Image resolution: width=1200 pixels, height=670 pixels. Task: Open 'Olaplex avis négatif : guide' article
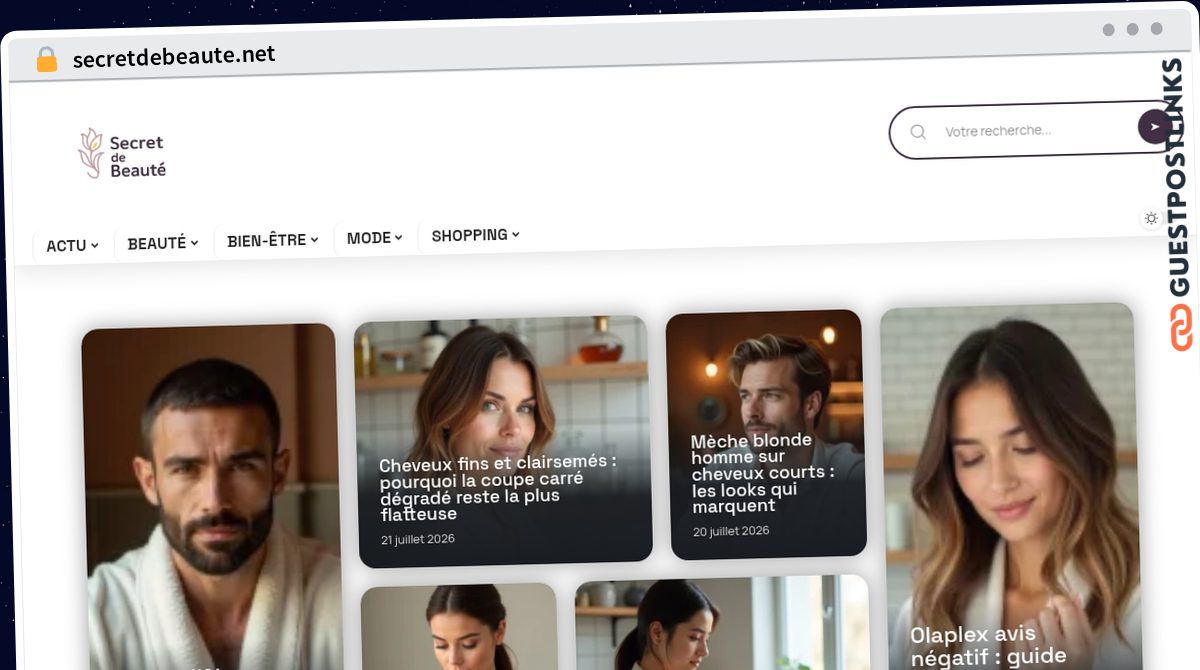988,645
